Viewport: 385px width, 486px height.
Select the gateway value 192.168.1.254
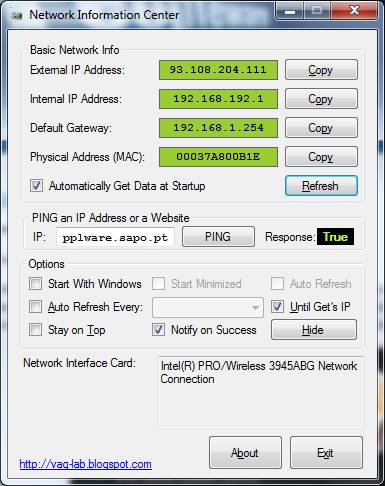[x=218, y=128]
